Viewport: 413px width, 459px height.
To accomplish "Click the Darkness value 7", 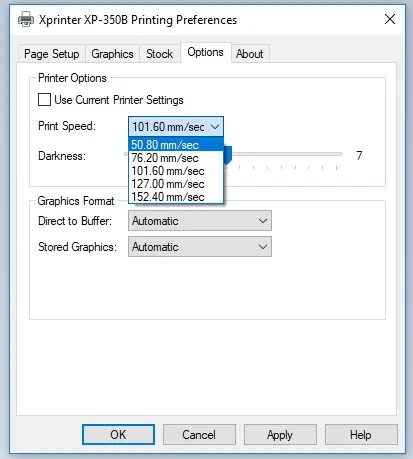I will coord(359,155).
